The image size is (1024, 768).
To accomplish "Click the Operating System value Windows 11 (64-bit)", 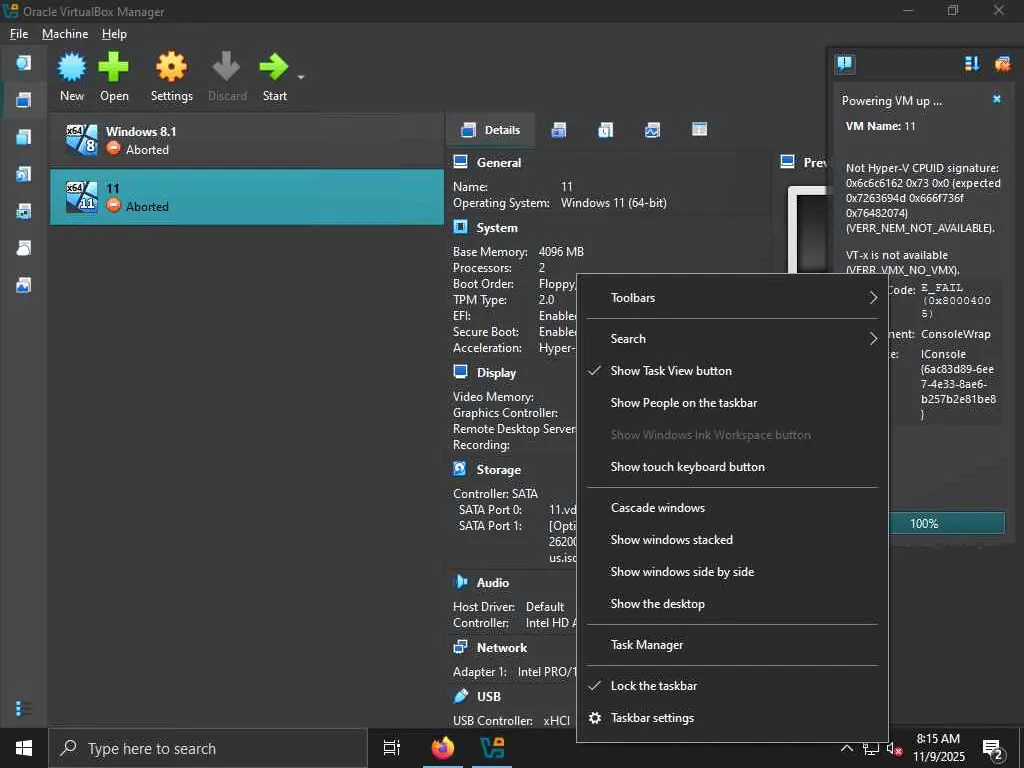I will coord(613,203).
